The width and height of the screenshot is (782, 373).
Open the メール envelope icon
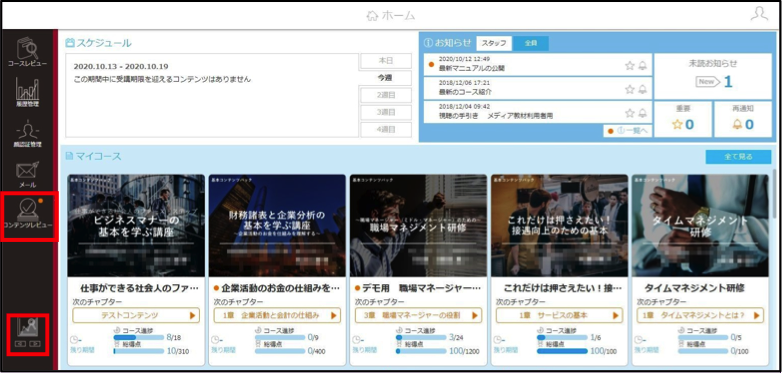(x=27, y=174)
